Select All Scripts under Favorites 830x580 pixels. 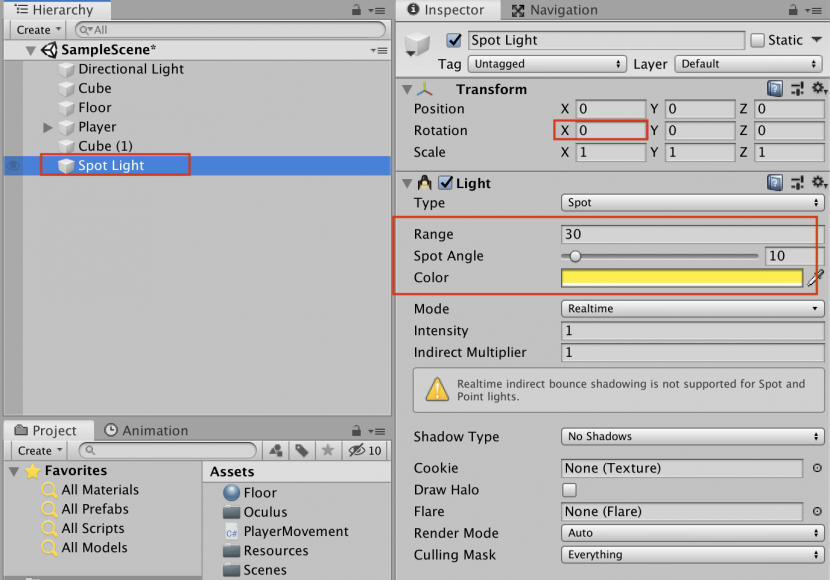pos(95,528)
